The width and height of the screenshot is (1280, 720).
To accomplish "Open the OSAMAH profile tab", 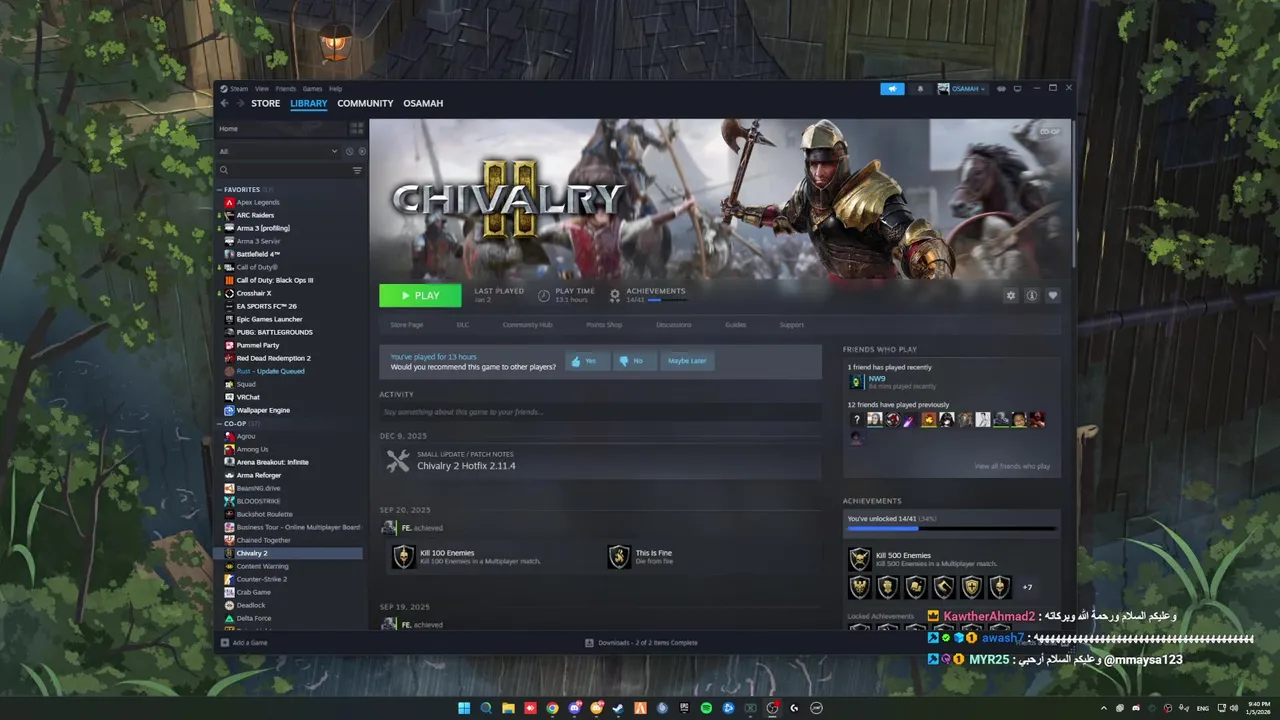I will pos(423,103).
